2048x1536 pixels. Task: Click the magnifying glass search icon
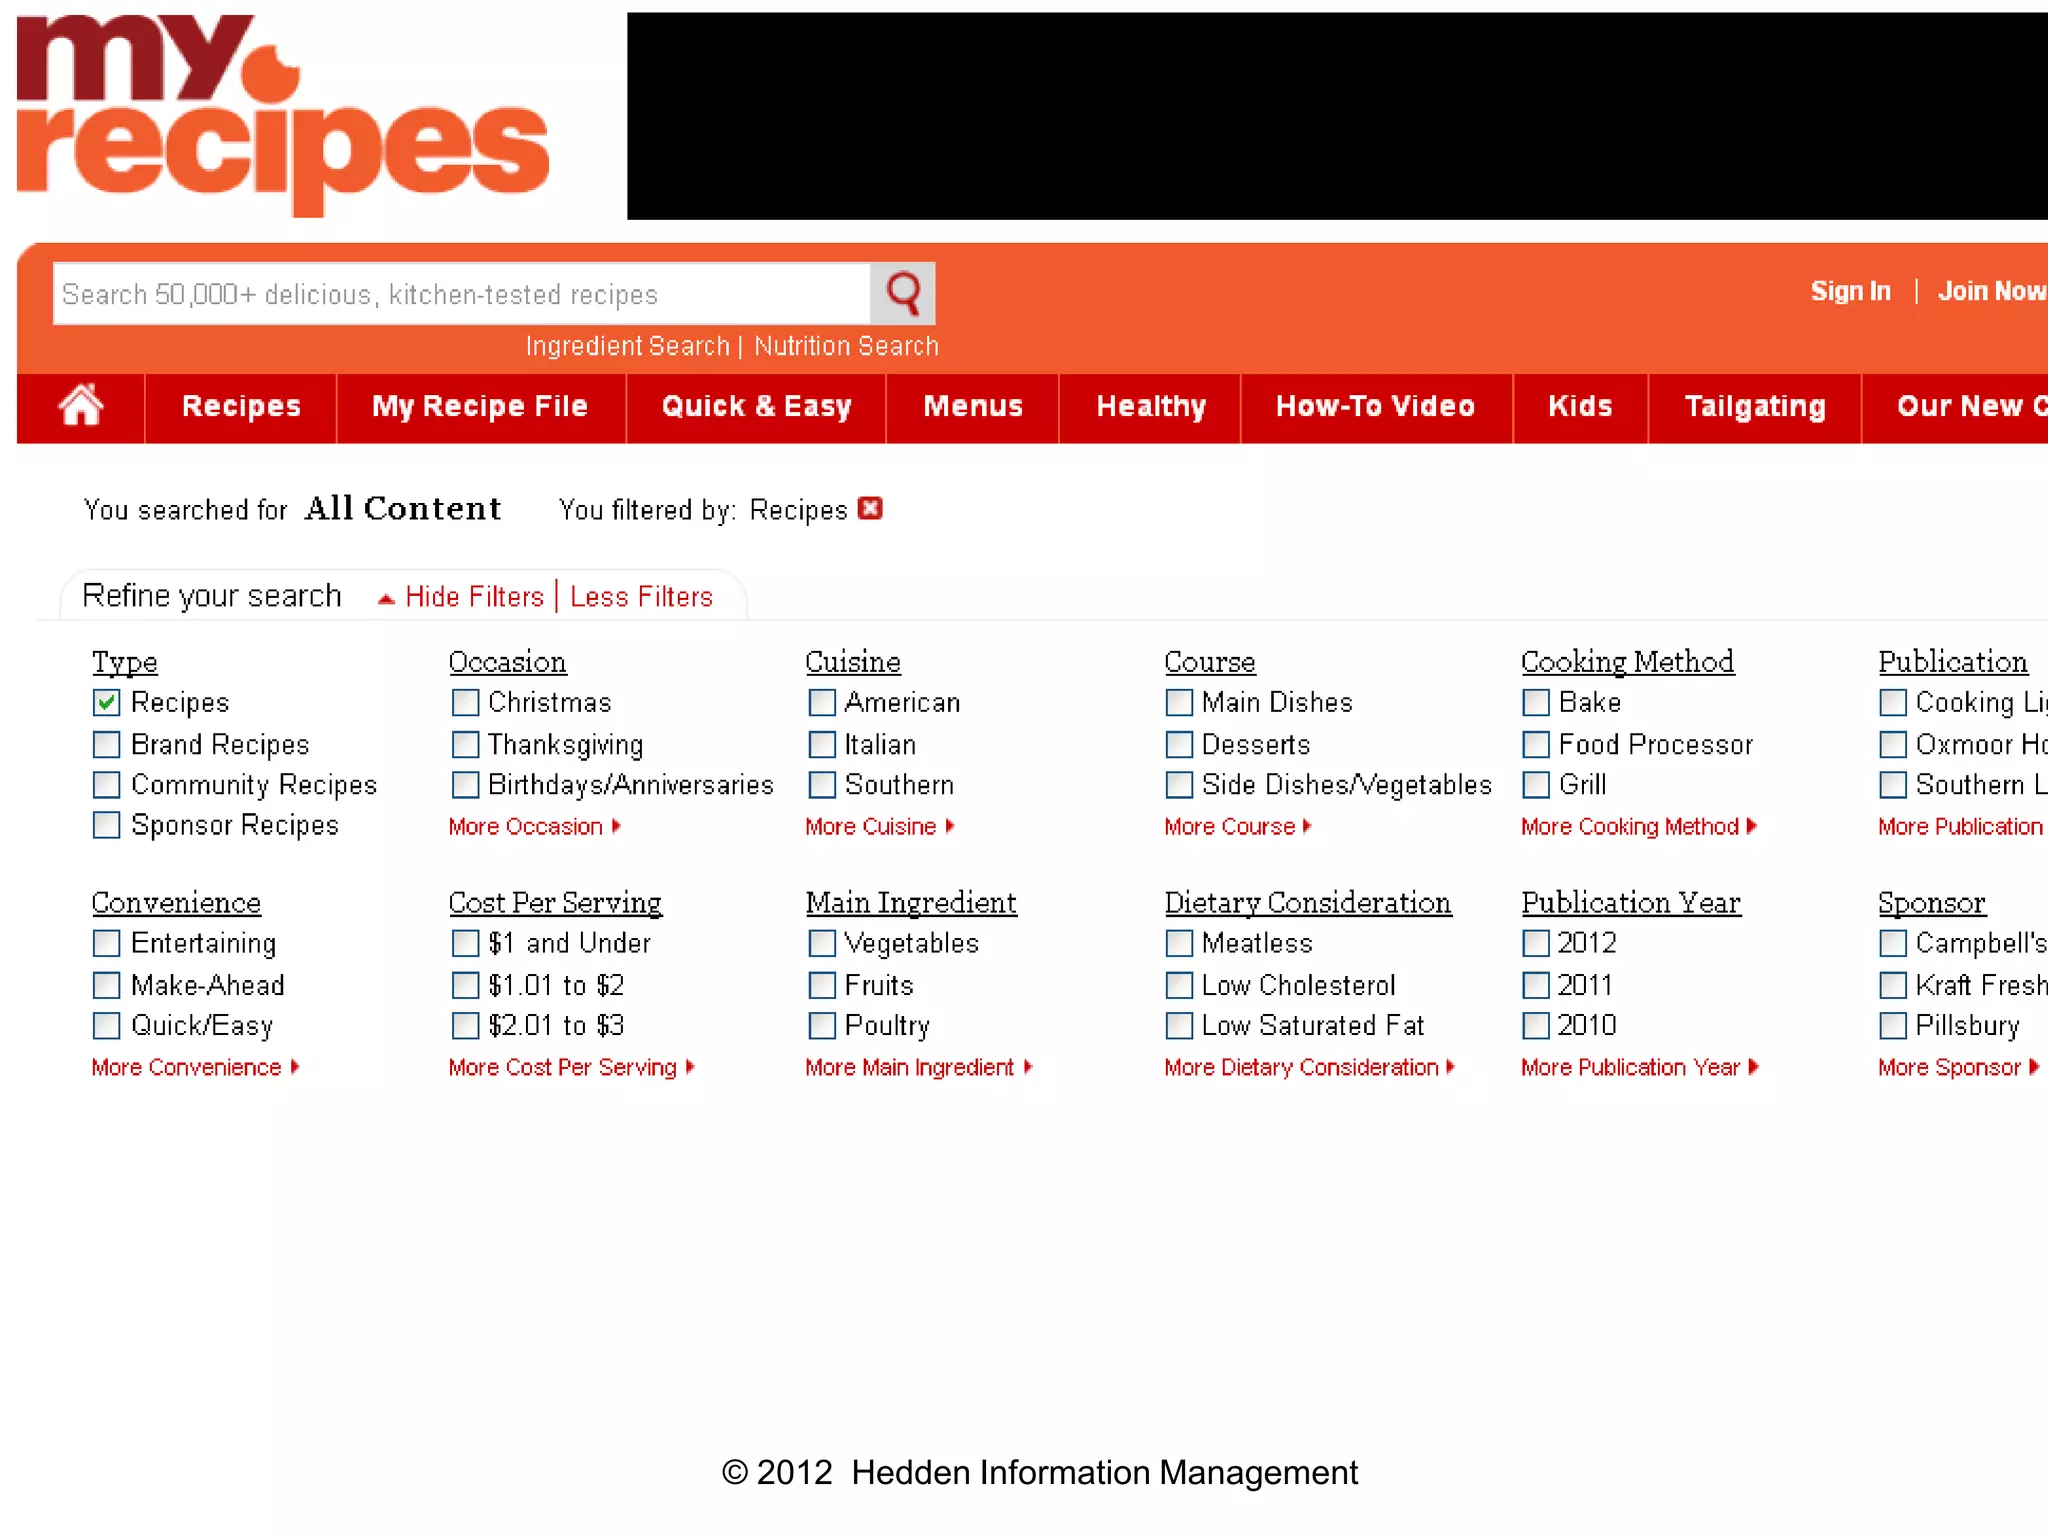click(x=903, y=293)
